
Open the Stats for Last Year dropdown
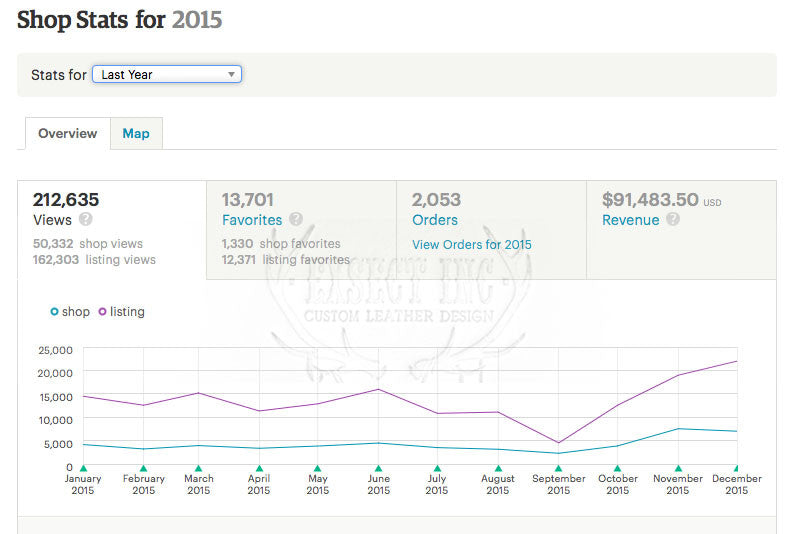[166, 74]
